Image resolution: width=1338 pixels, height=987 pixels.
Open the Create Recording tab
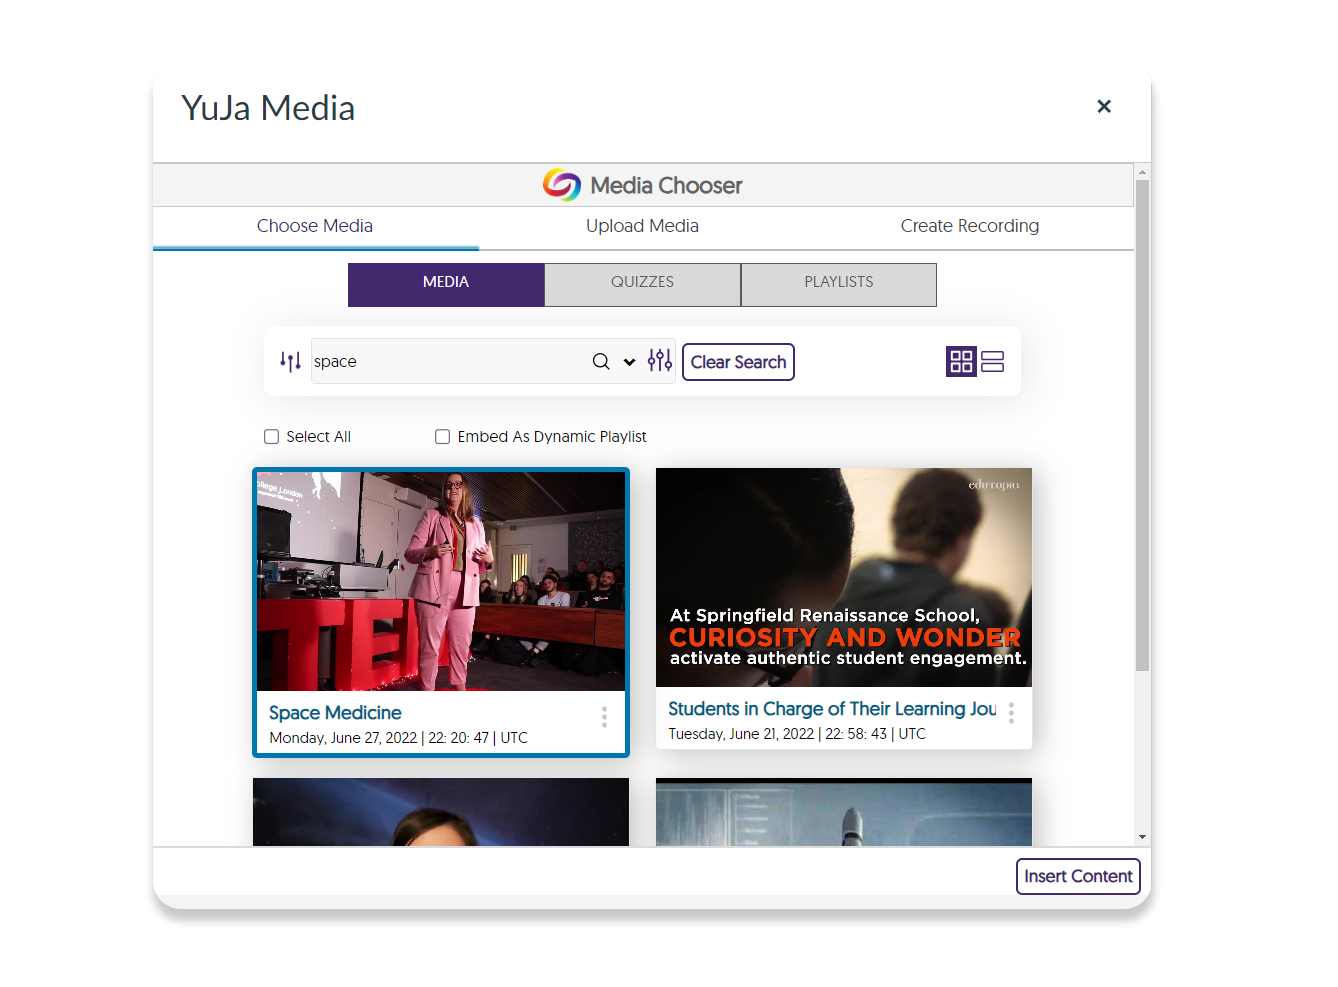pyautogui.click(x=969, y=226)
